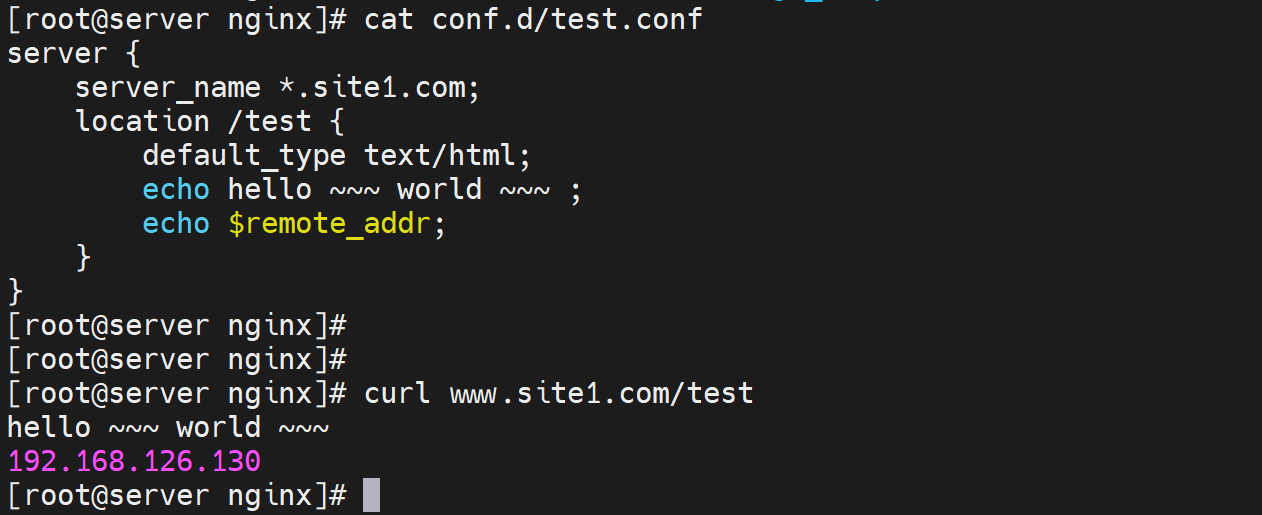Click the echo keyword before $remote_addr
The height and width of the screenshot is (515, 1262).
(176, 223)
